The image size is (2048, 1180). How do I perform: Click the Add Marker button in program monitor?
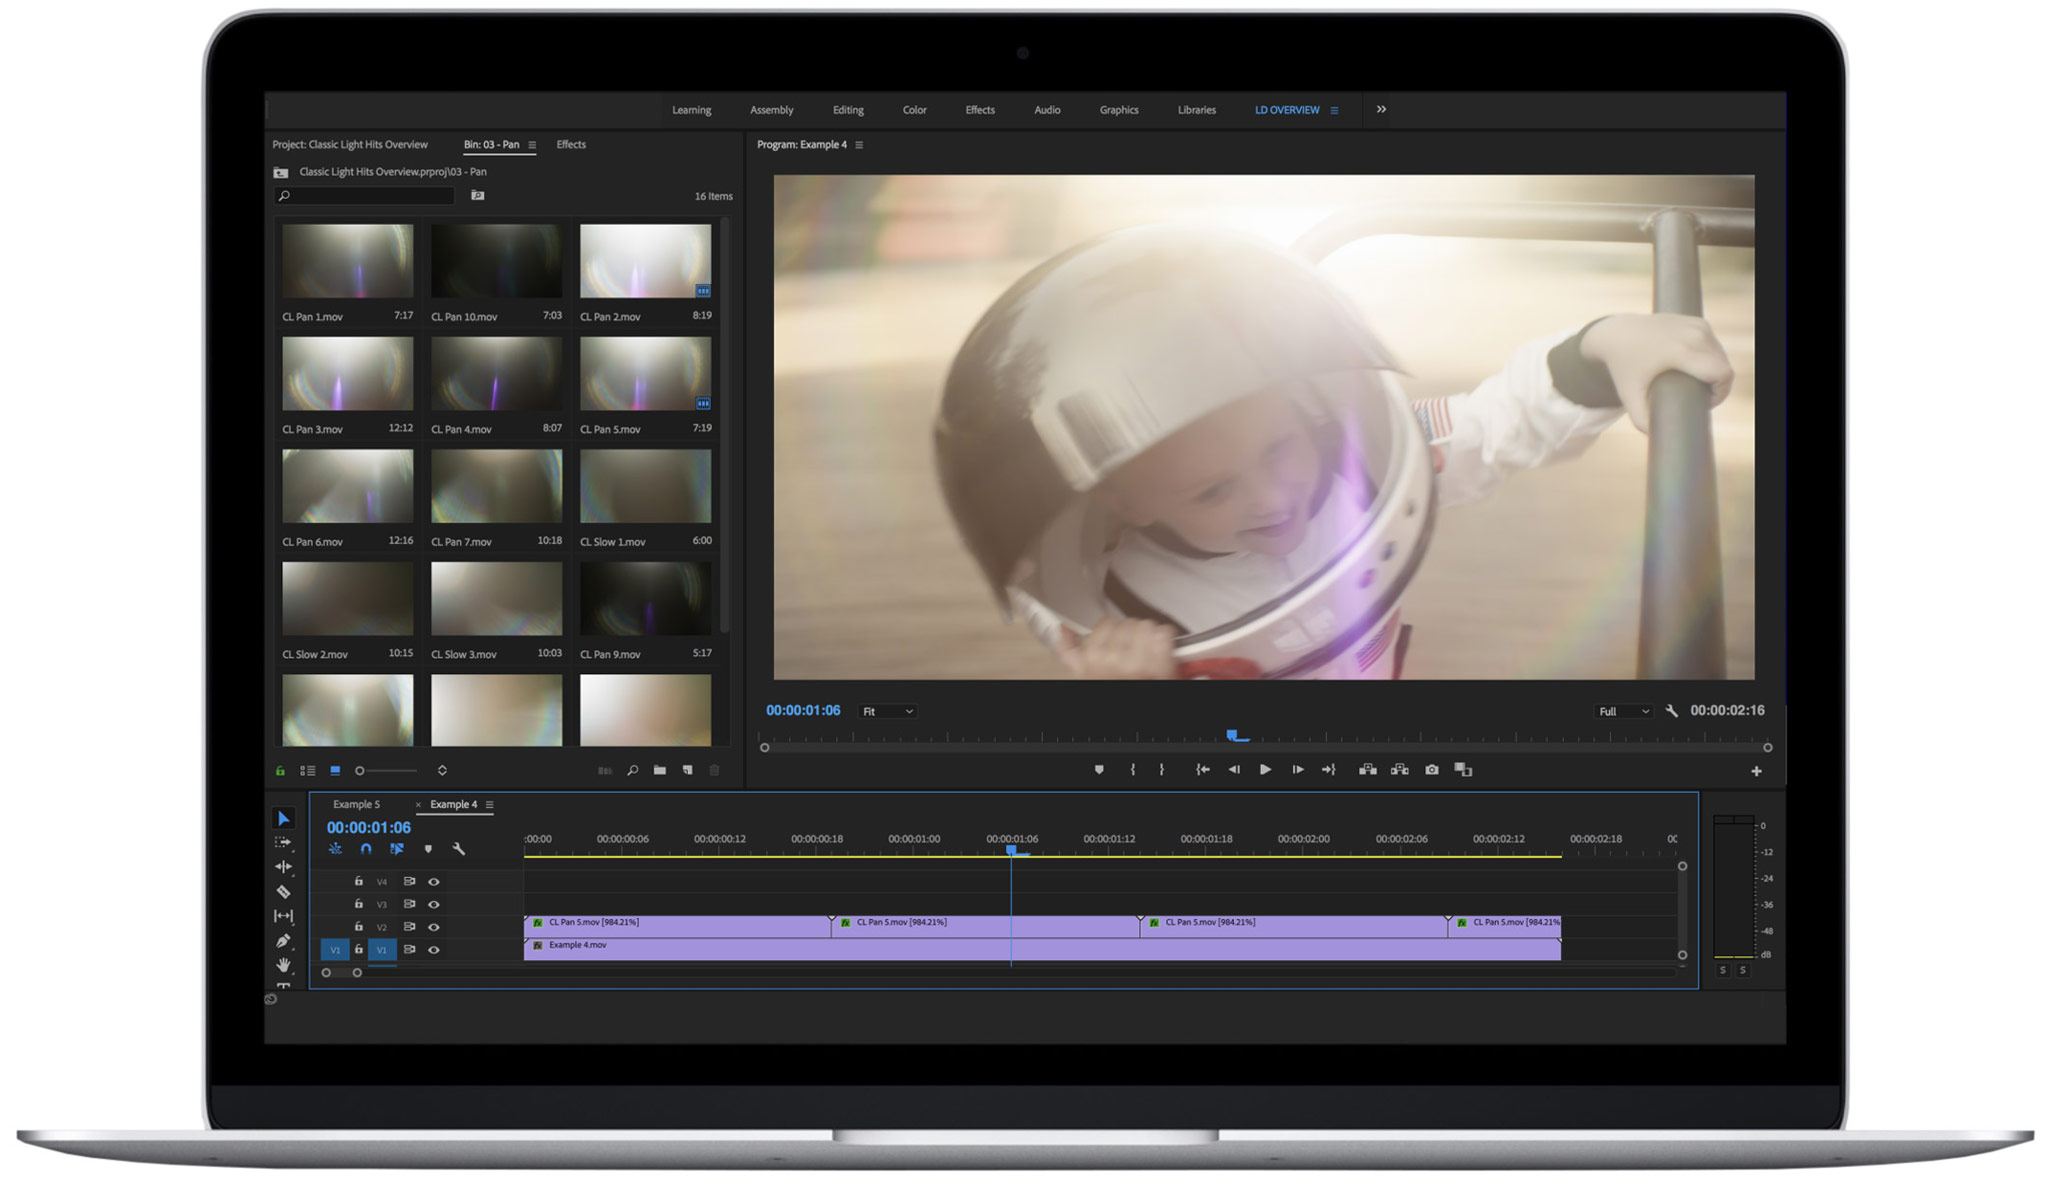(1099, 770)
